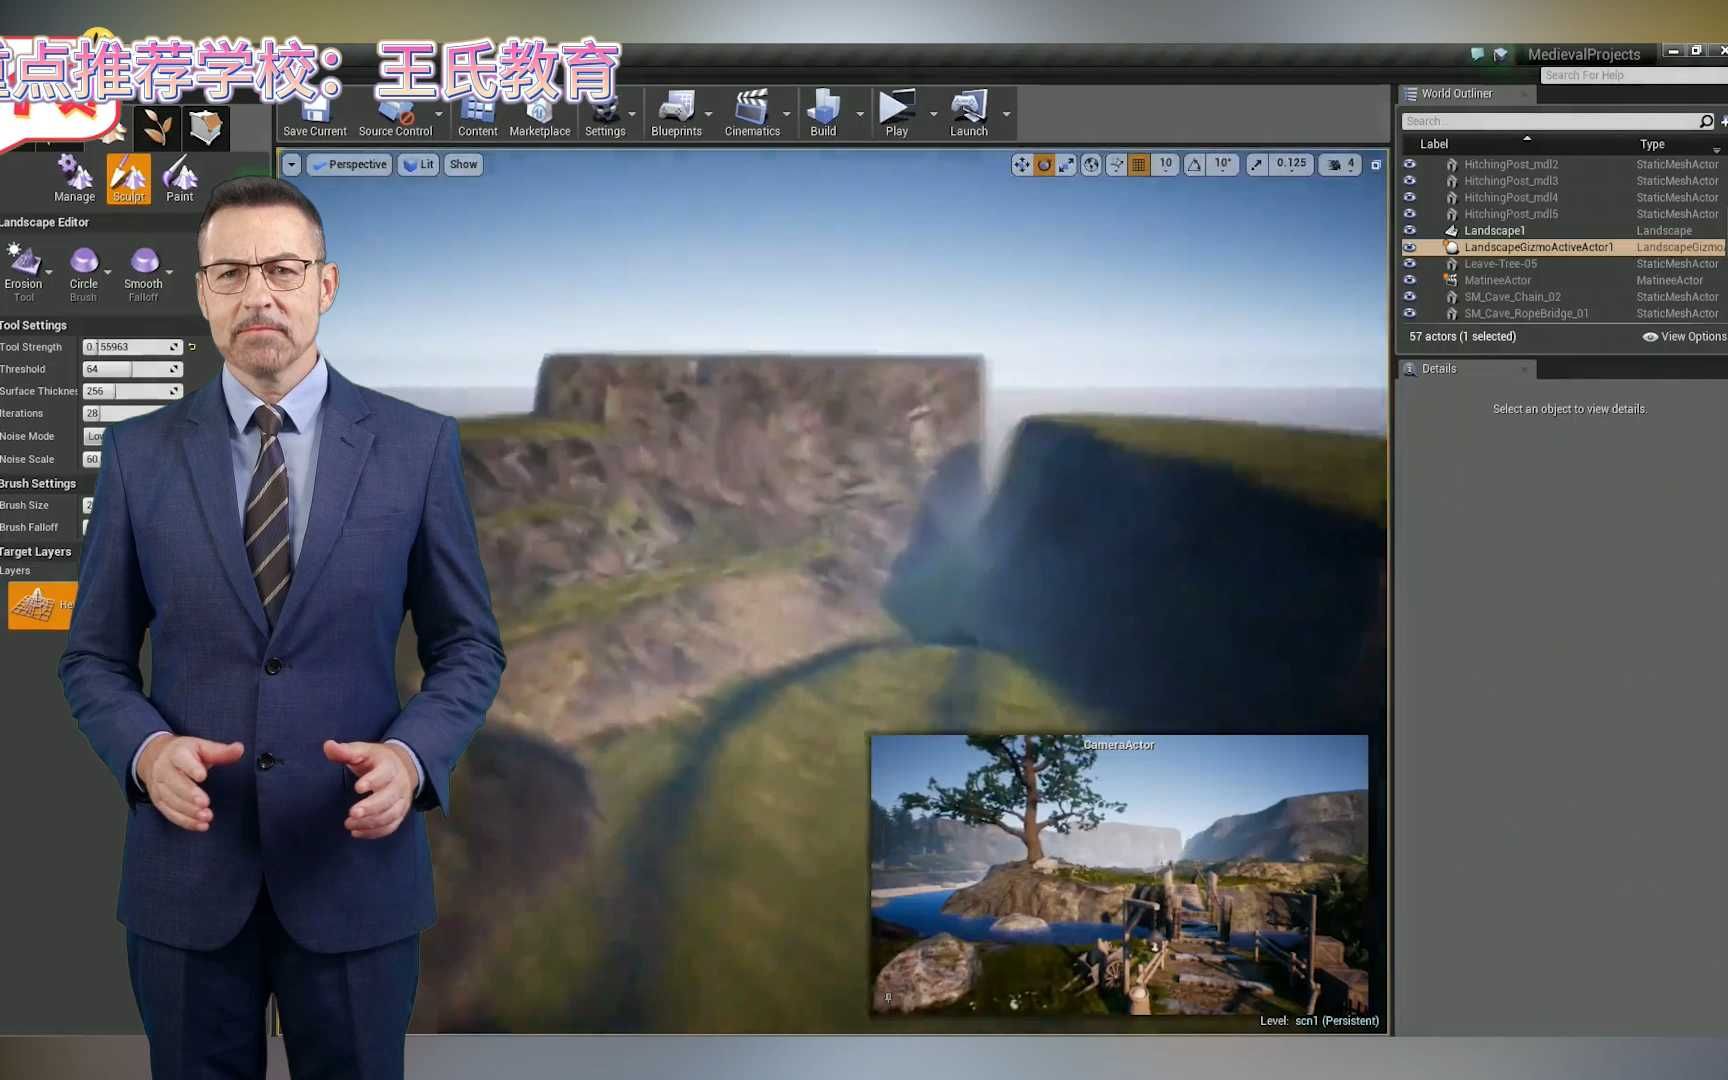Screen dimensions: 1728x1080
Task: Switch to landscape Paint mode
Action: (x=180, y=179)
